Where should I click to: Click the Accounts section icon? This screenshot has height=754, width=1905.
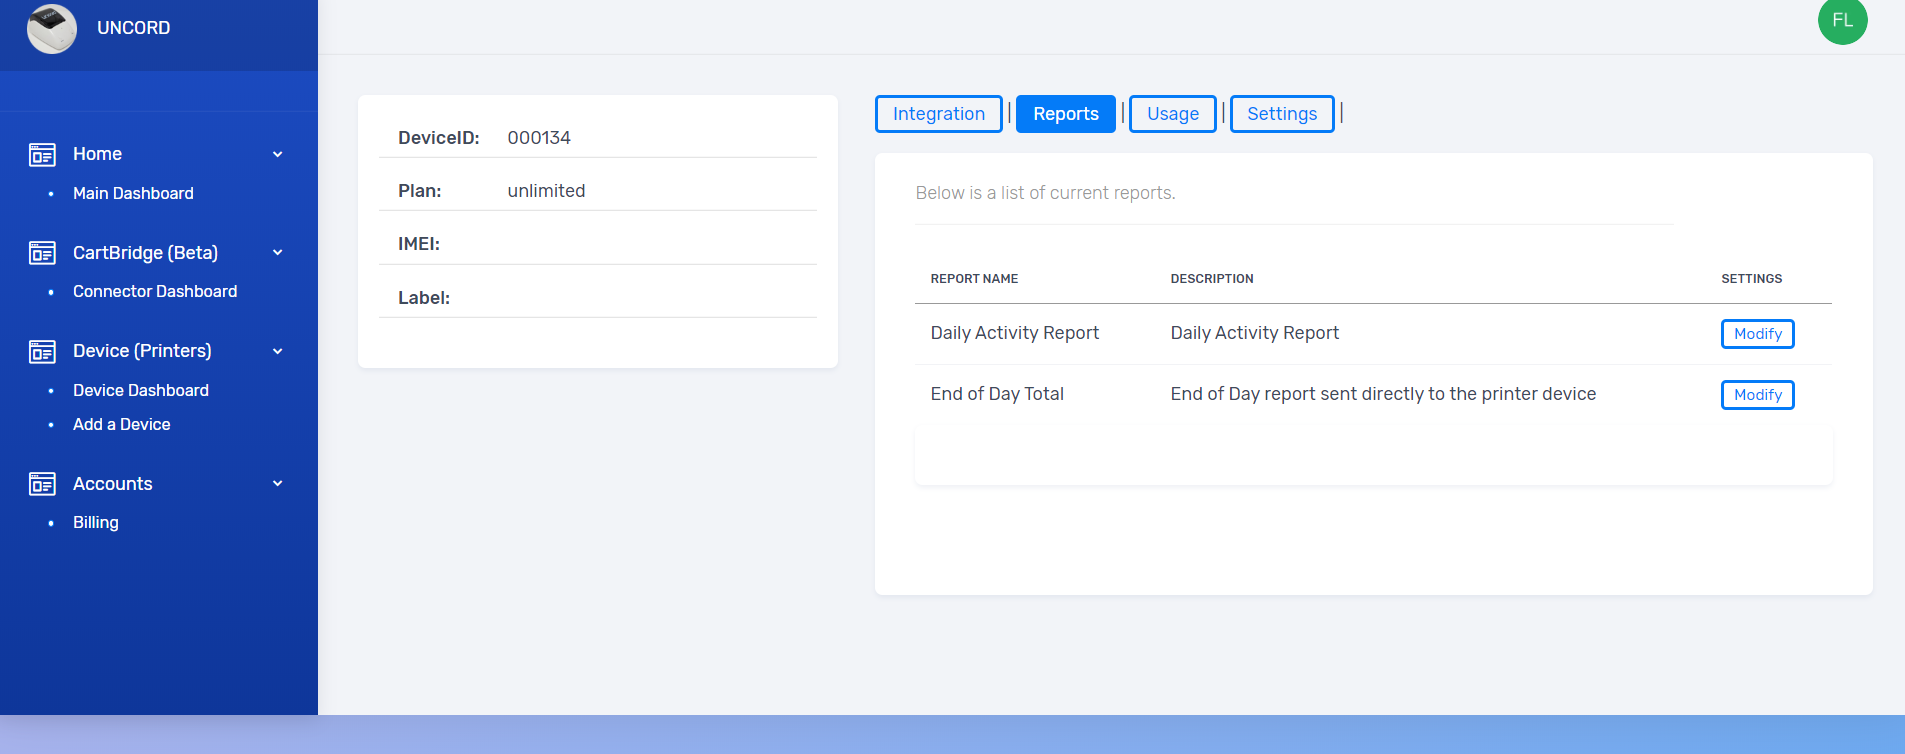coord(42,484)
